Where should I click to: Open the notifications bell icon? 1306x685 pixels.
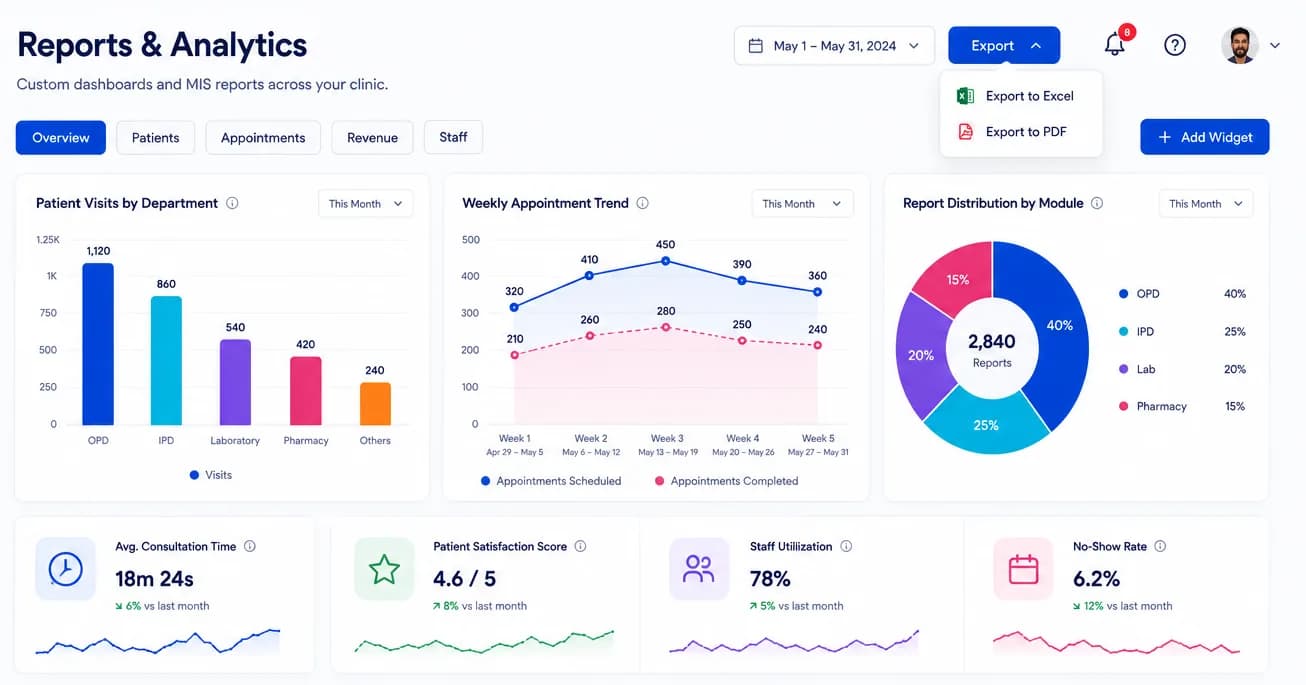click(x=1115, y=45)
